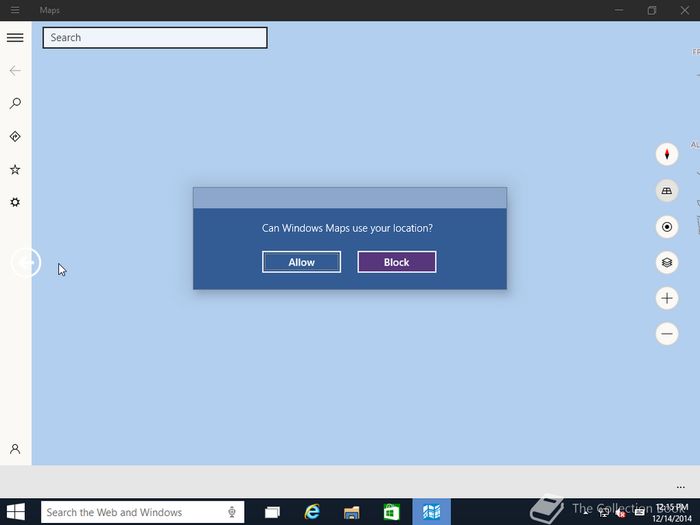Screen dimensions: 700x525
Task: Click the back arrow in the sidebar
Action: [x=15, y=71]
